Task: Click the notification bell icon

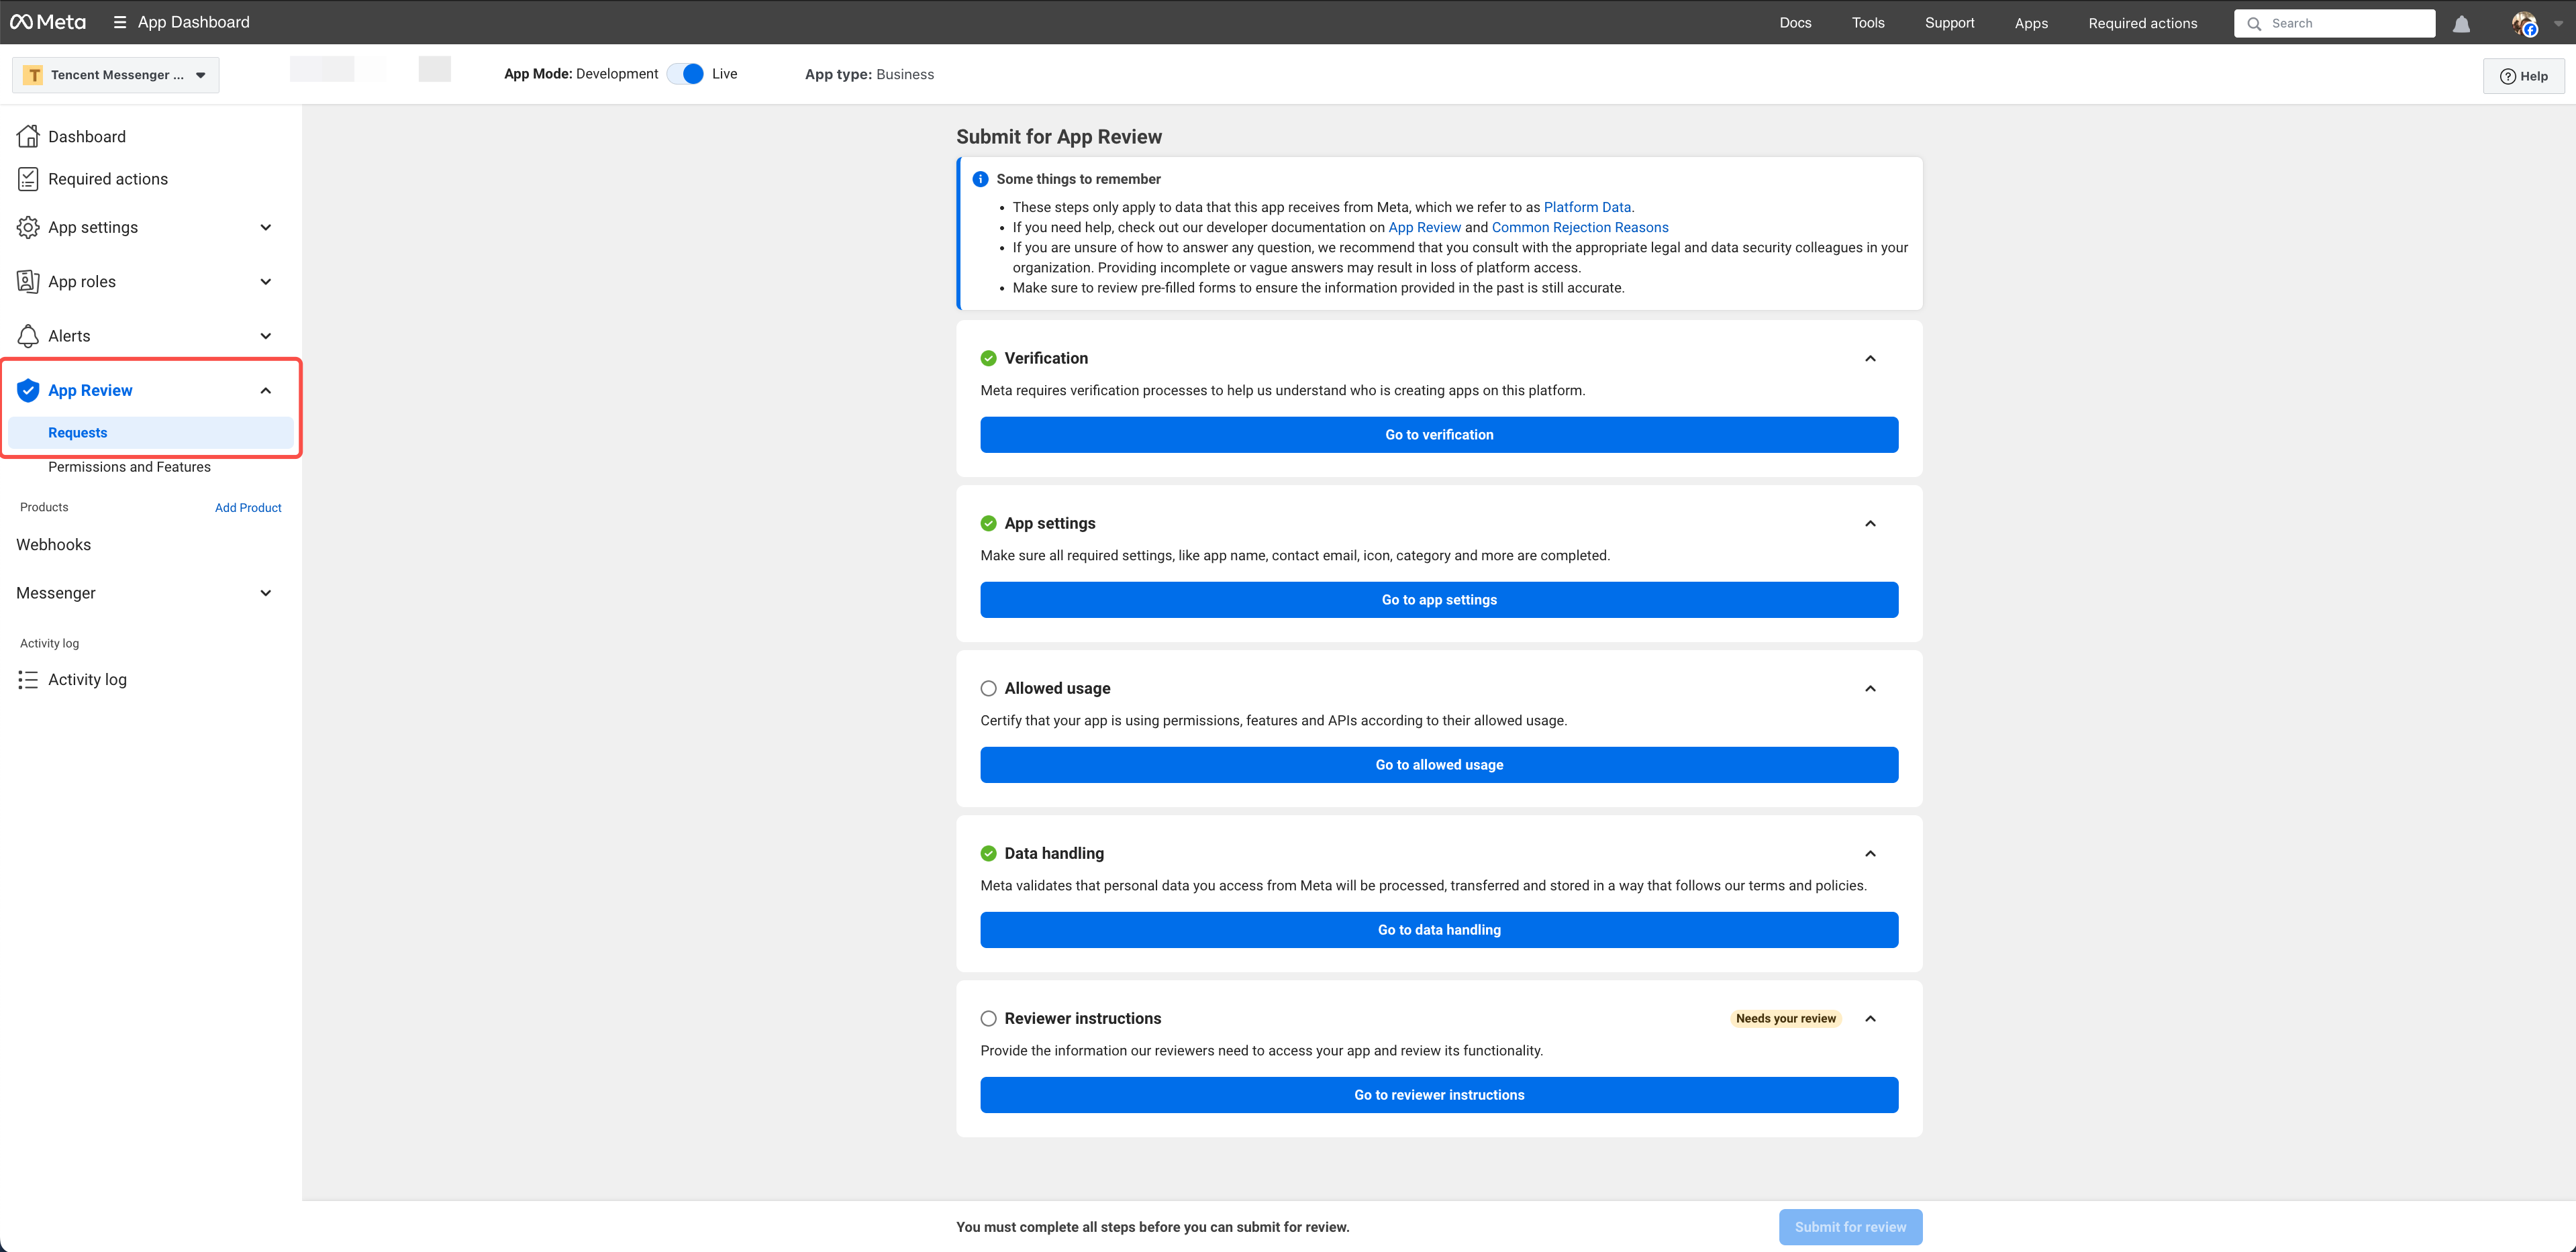Action: (2461, 24)
